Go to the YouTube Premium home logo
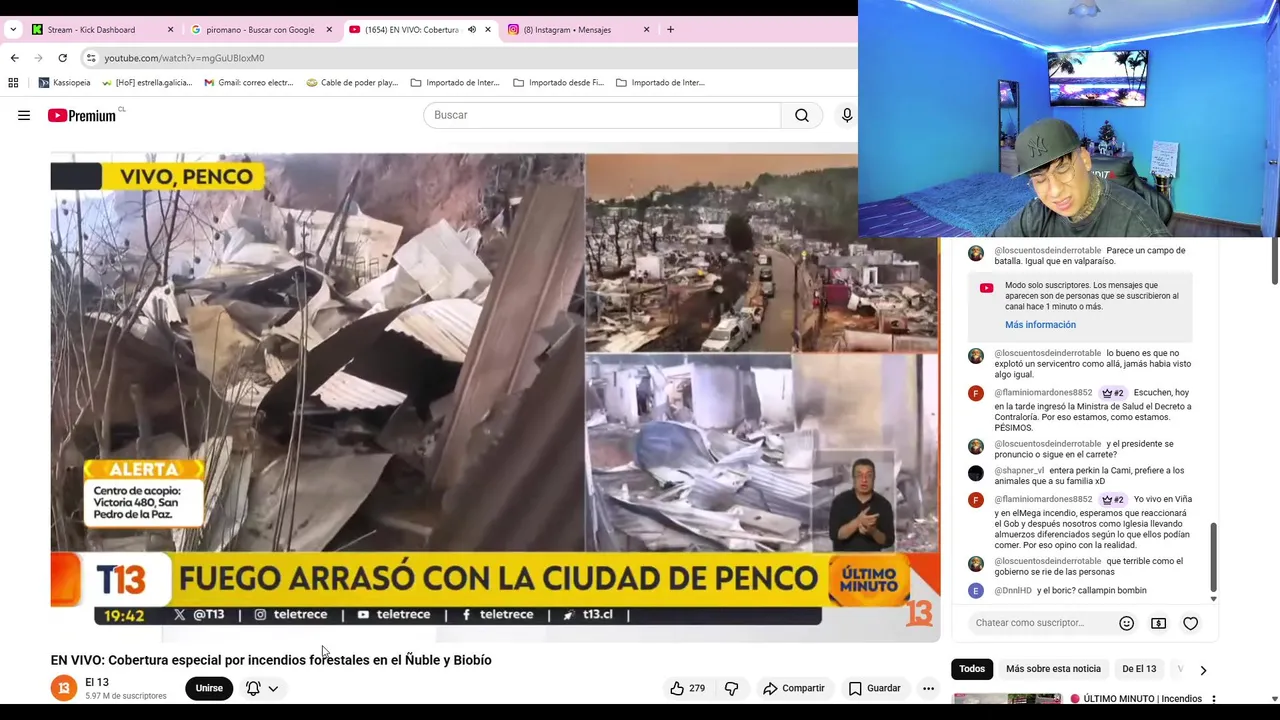This screenshot has width=1280, height=720. click(x=82, y=115)
